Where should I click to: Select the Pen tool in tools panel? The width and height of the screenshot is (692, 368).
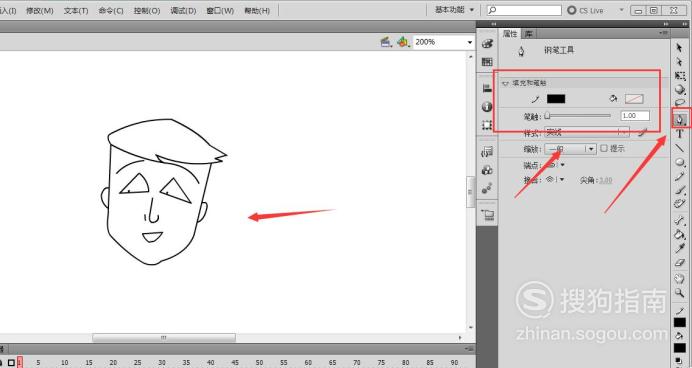pos(680,119)
